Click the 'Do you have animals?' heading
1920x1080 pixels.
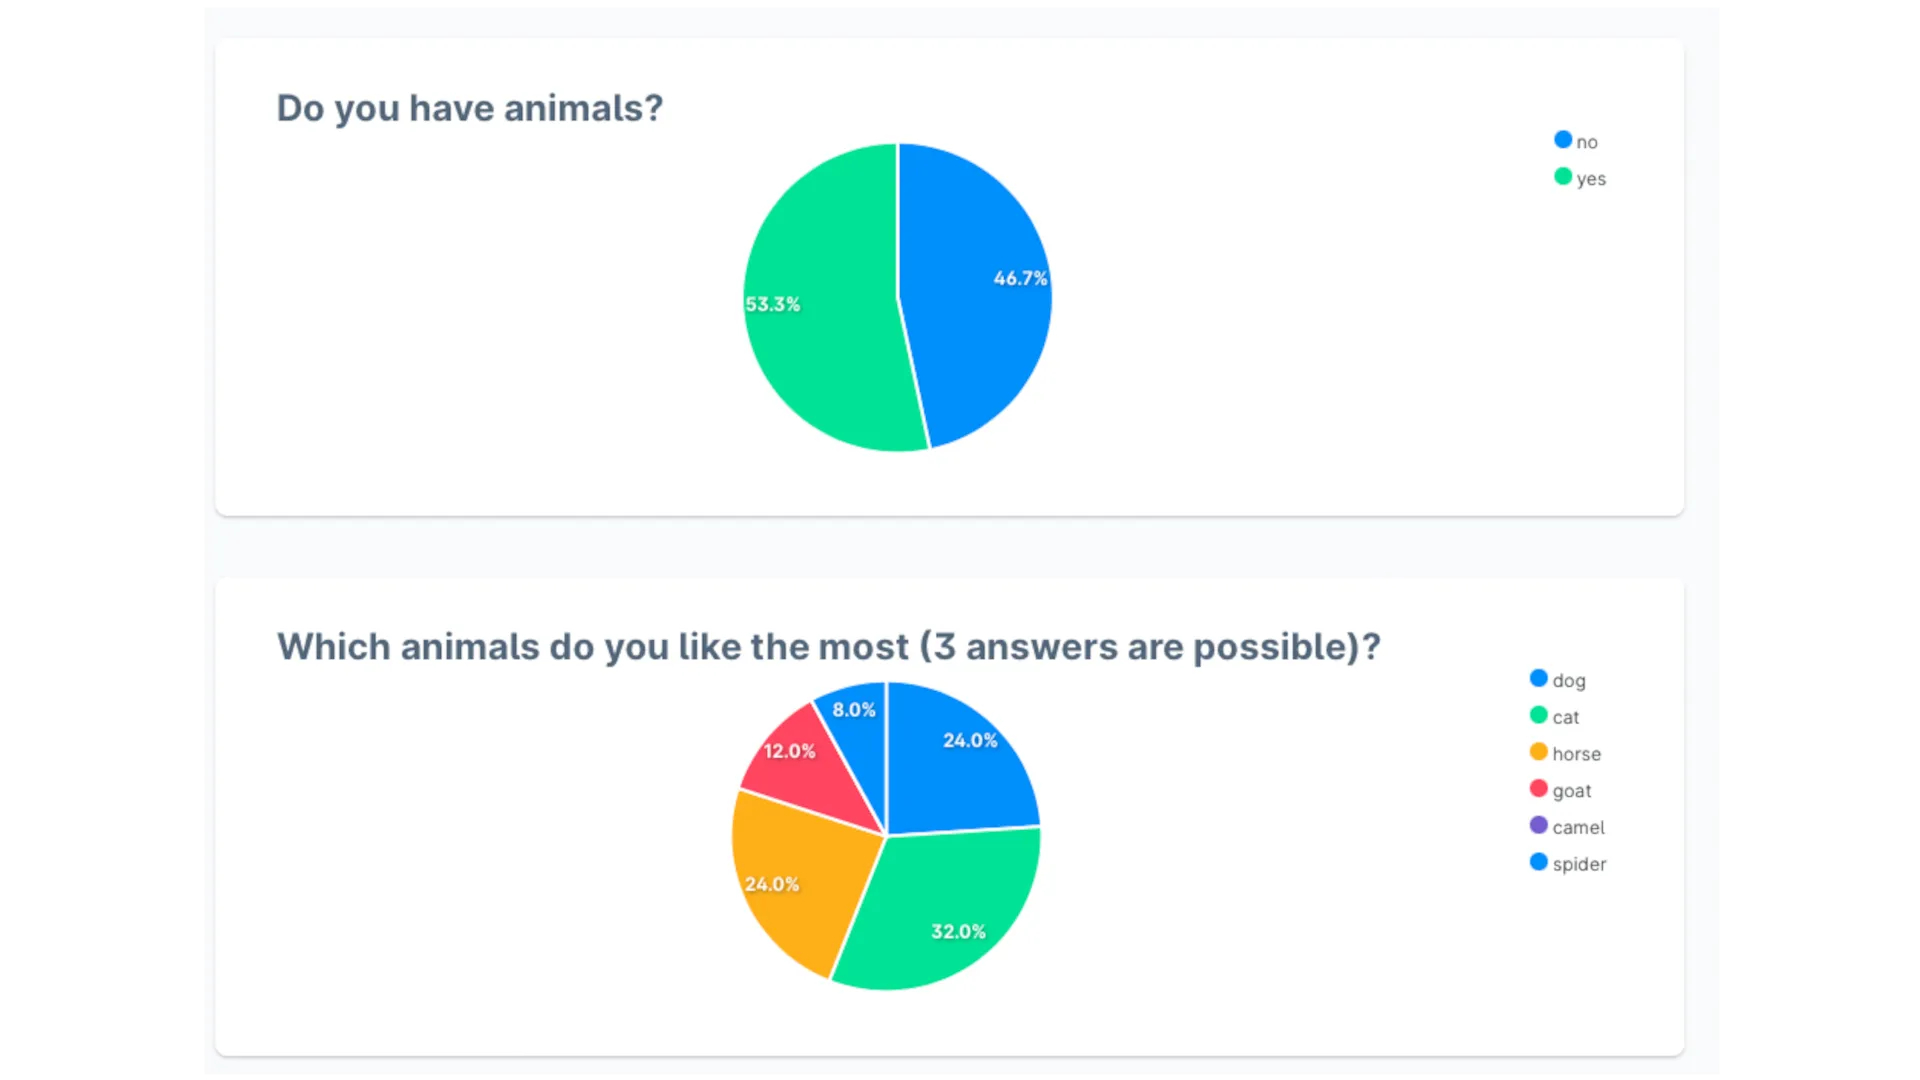click(469, 108)
